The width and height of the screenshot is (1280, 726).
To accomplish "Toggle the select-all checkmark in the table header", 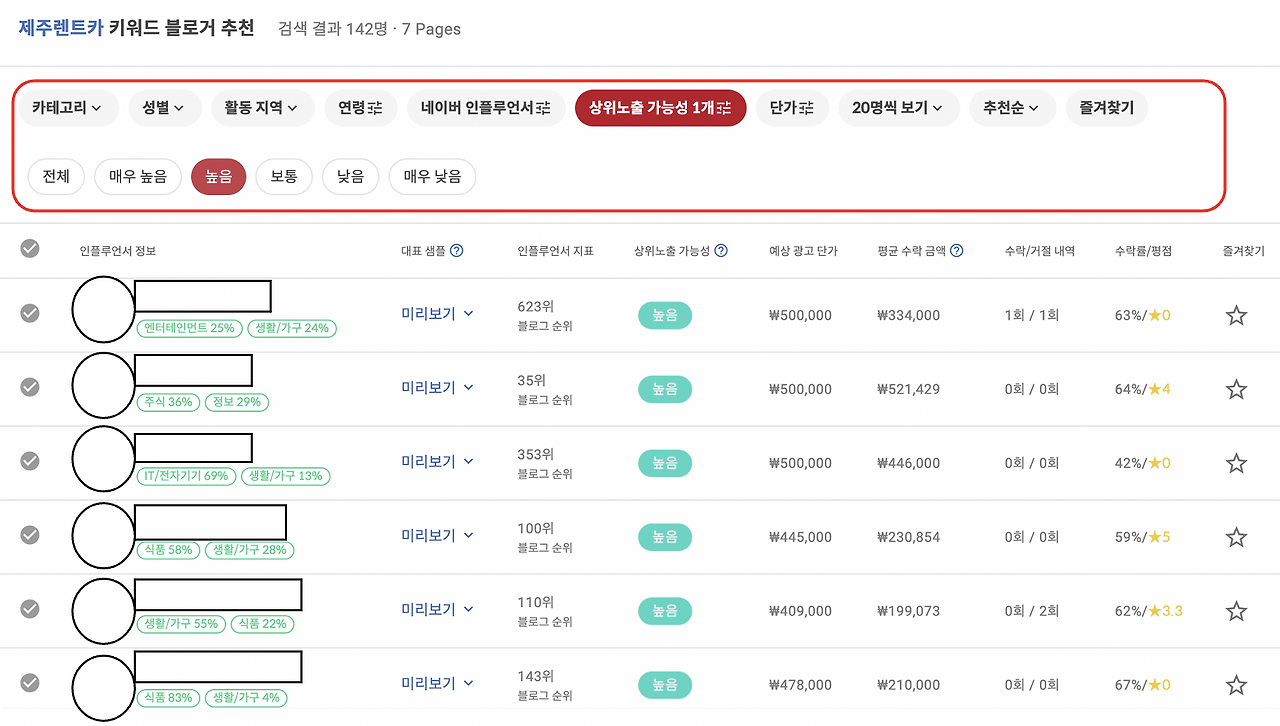I will 29,250.
